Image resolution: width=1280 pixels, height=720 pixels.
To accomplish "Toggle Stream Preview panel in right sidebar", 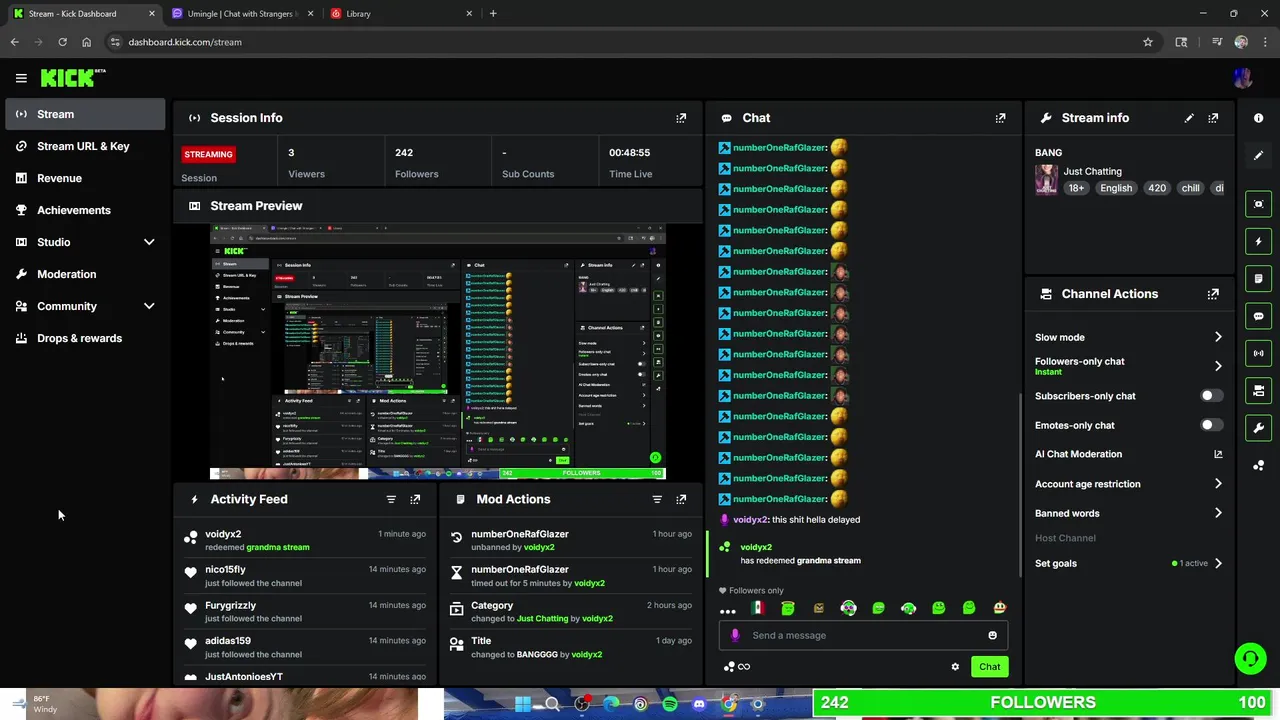I will tap(1258, 204).
